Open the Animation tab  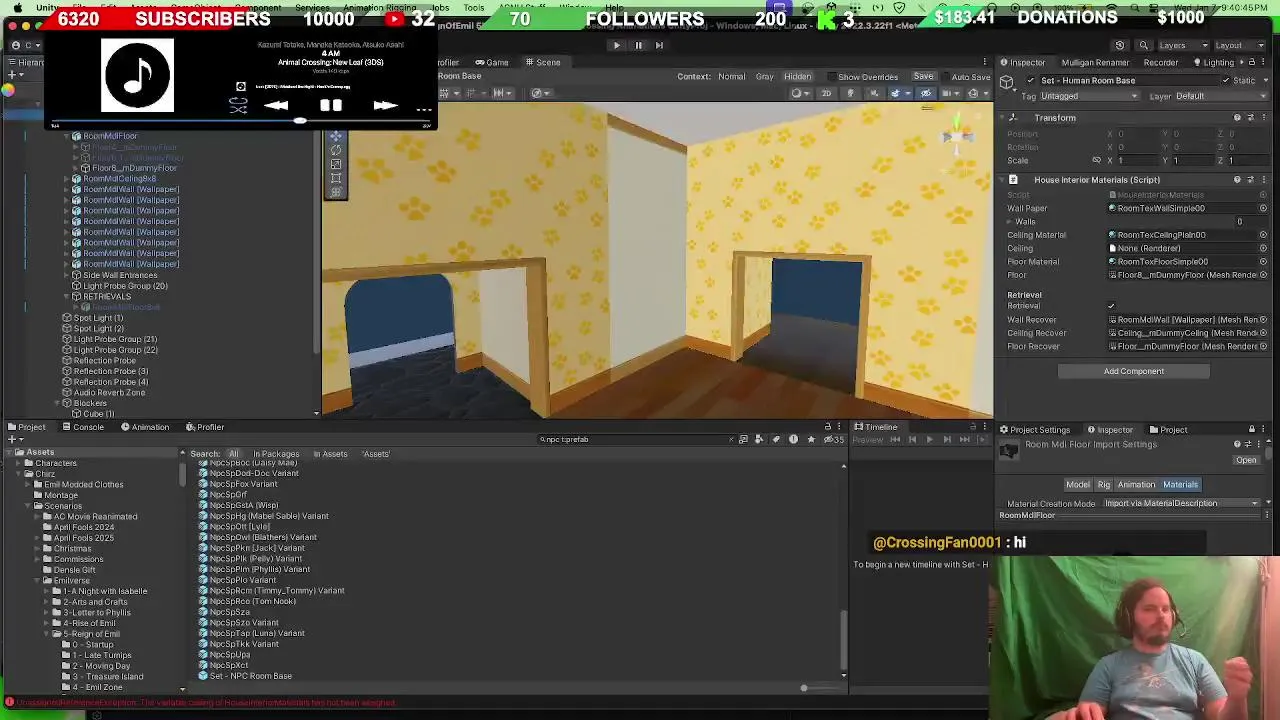coord(144,427)
